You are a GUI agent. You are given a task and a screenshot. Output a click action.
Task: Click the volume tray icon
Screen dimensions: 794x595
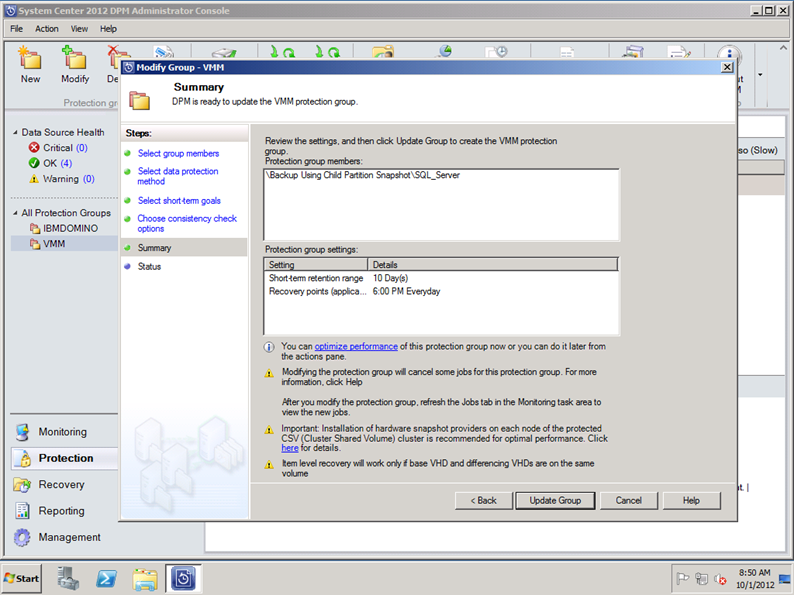click(720, 578)
